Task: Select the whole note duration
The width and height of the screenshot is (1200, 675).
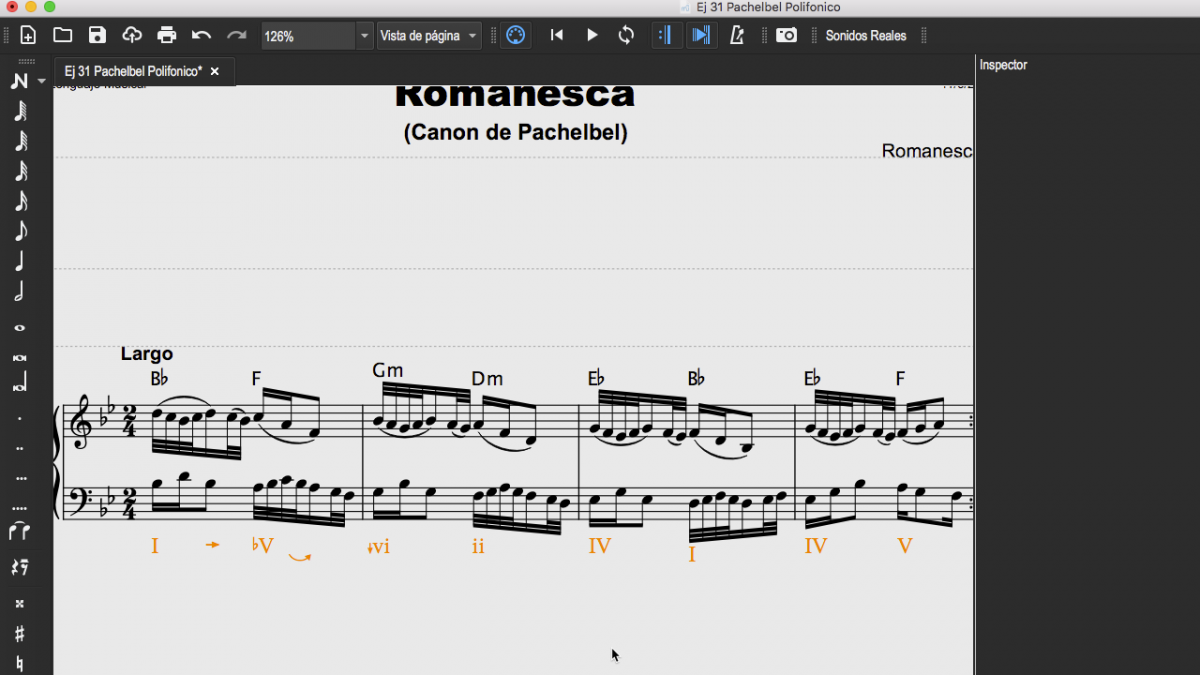Action: click(x=19, y=328)
